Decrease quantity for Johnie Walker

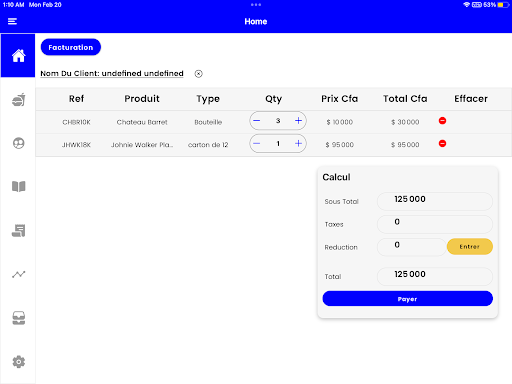tap(257, 144)
